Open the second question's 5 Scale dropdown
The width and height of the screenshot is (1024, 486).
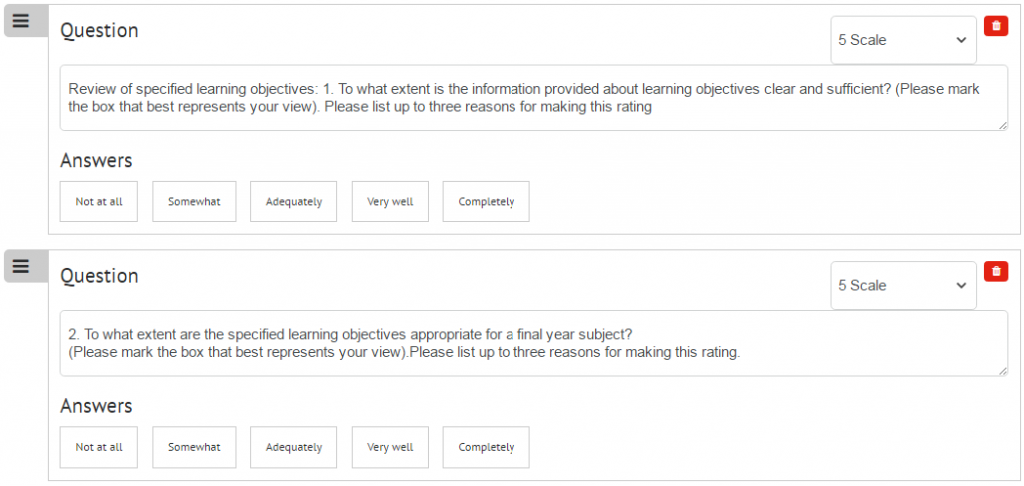[903, 285]
